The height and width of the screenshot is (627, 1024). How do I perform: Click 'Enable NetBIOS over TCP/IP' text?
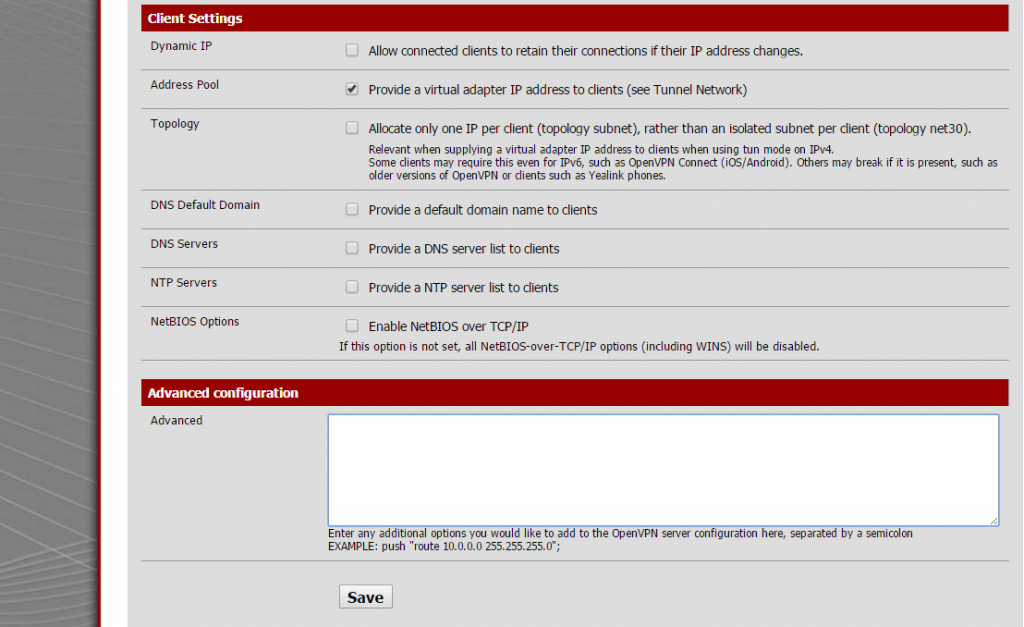(448, 327)
